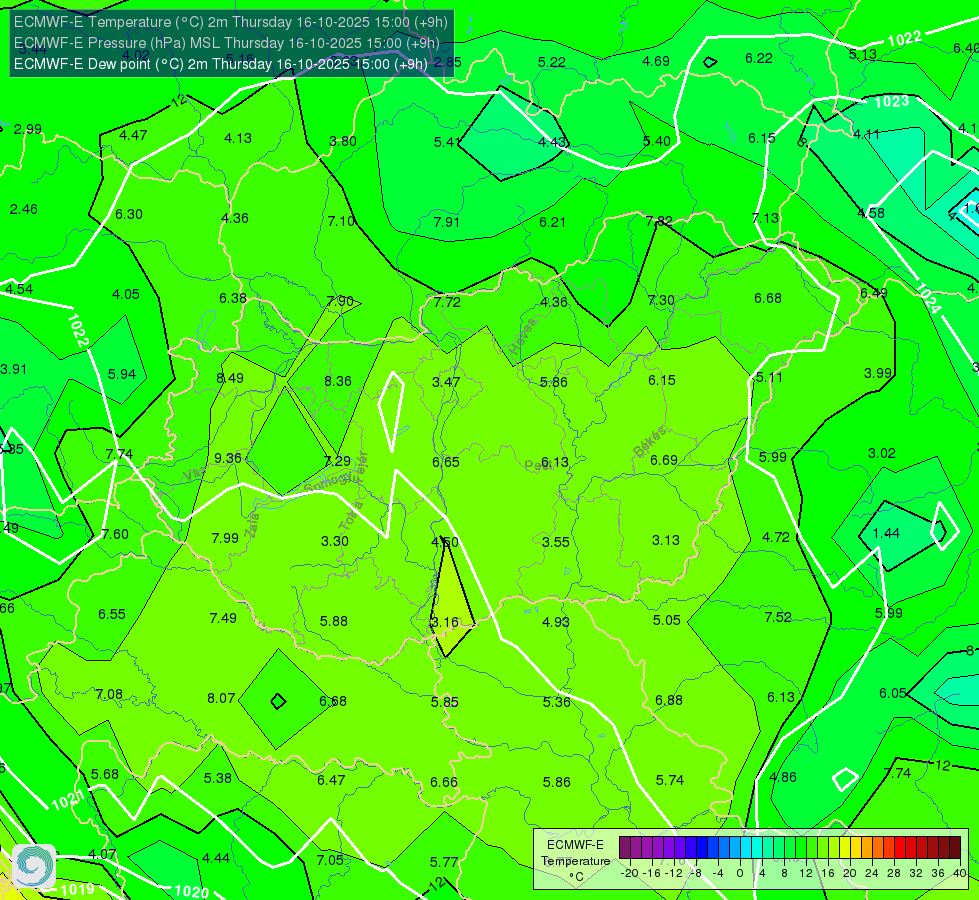Click the dew point value 4.86
Viewport: 979px width, 900px height.
[783, 777]
